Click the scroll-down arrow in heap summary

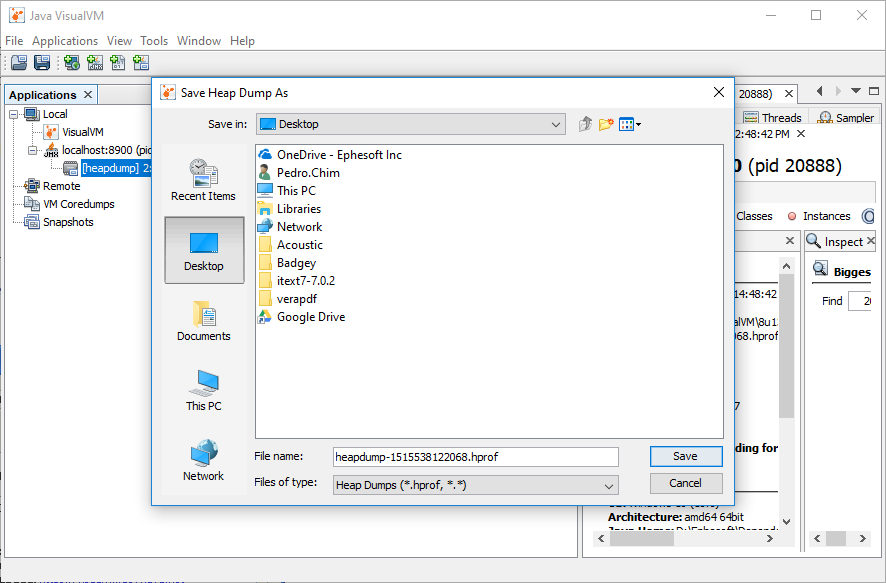[787, 522]
